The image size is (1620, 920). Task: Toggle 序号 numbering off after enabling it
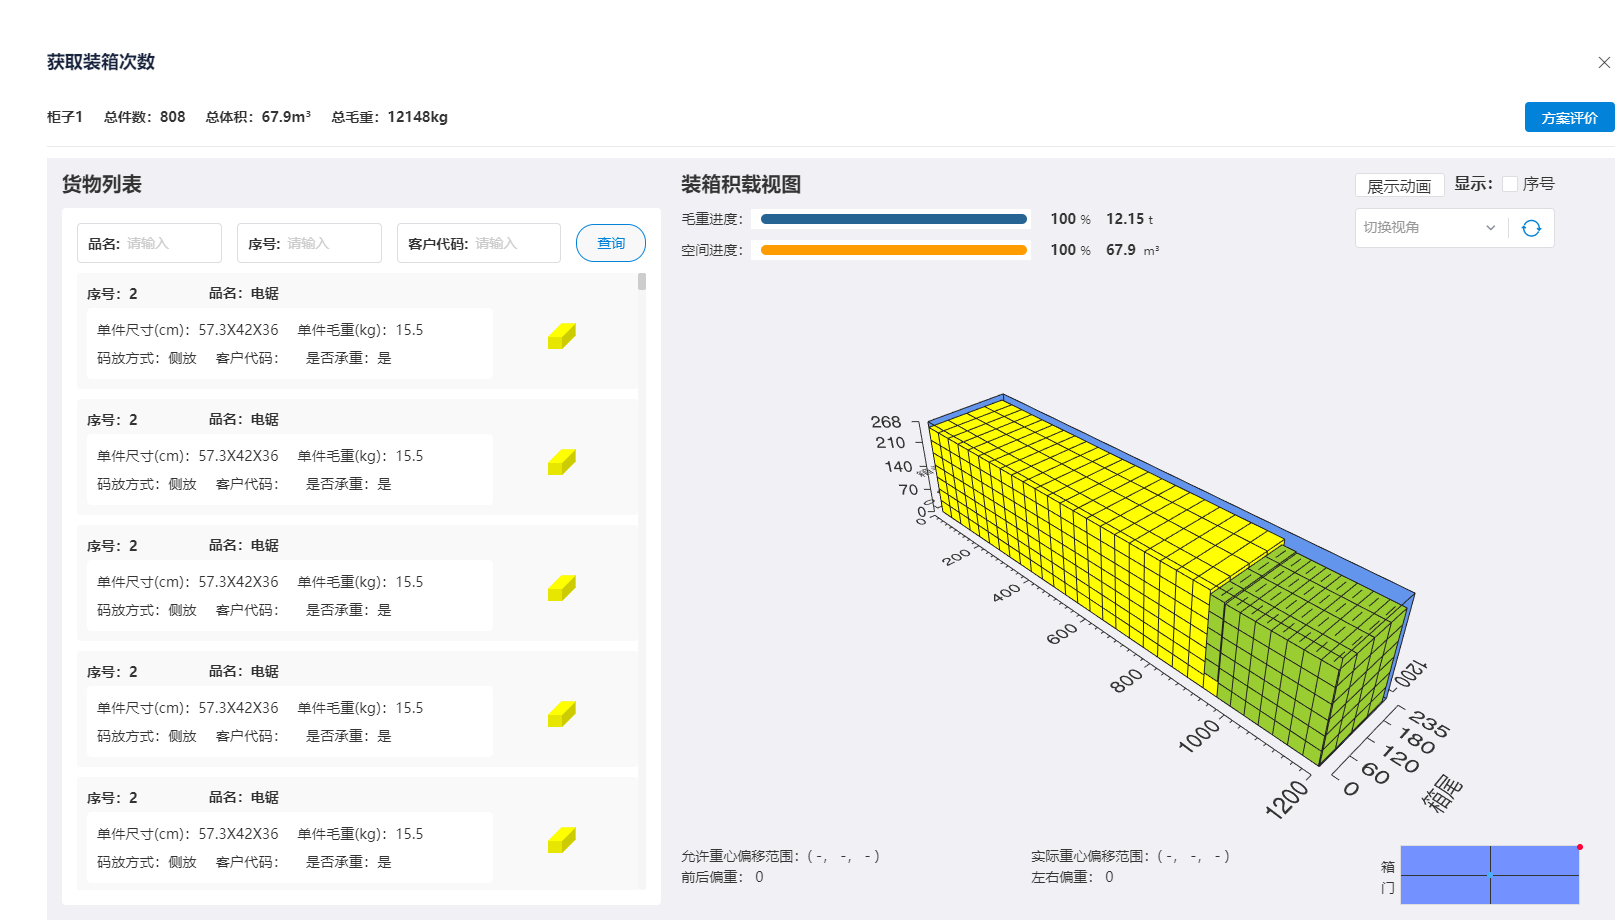click(1511, 184)
